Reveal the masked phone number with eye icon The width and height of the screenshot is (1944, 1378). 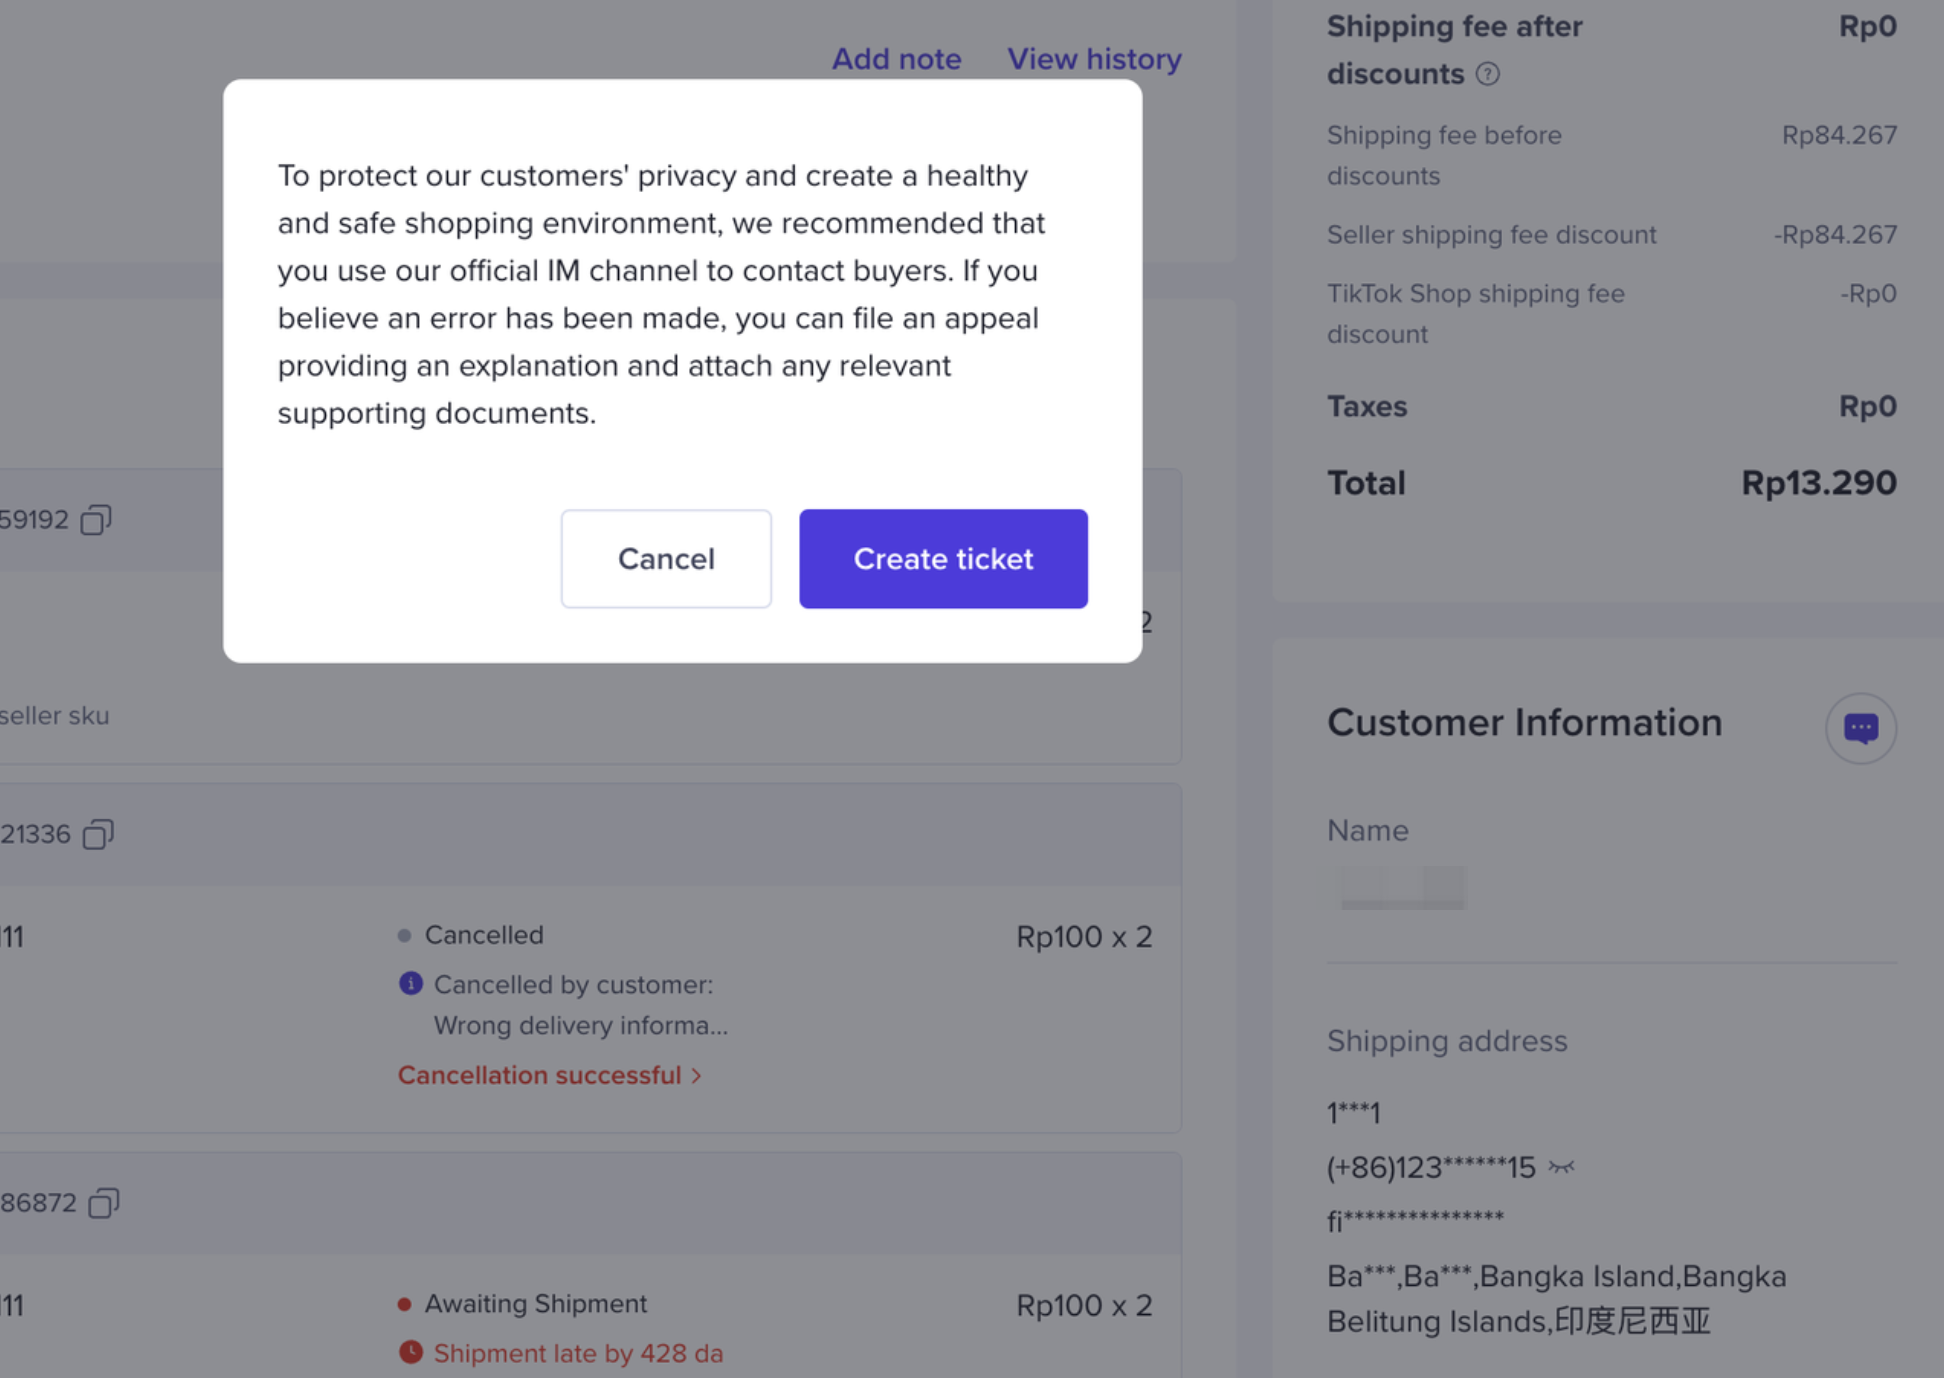[x=1561, y=1167]
